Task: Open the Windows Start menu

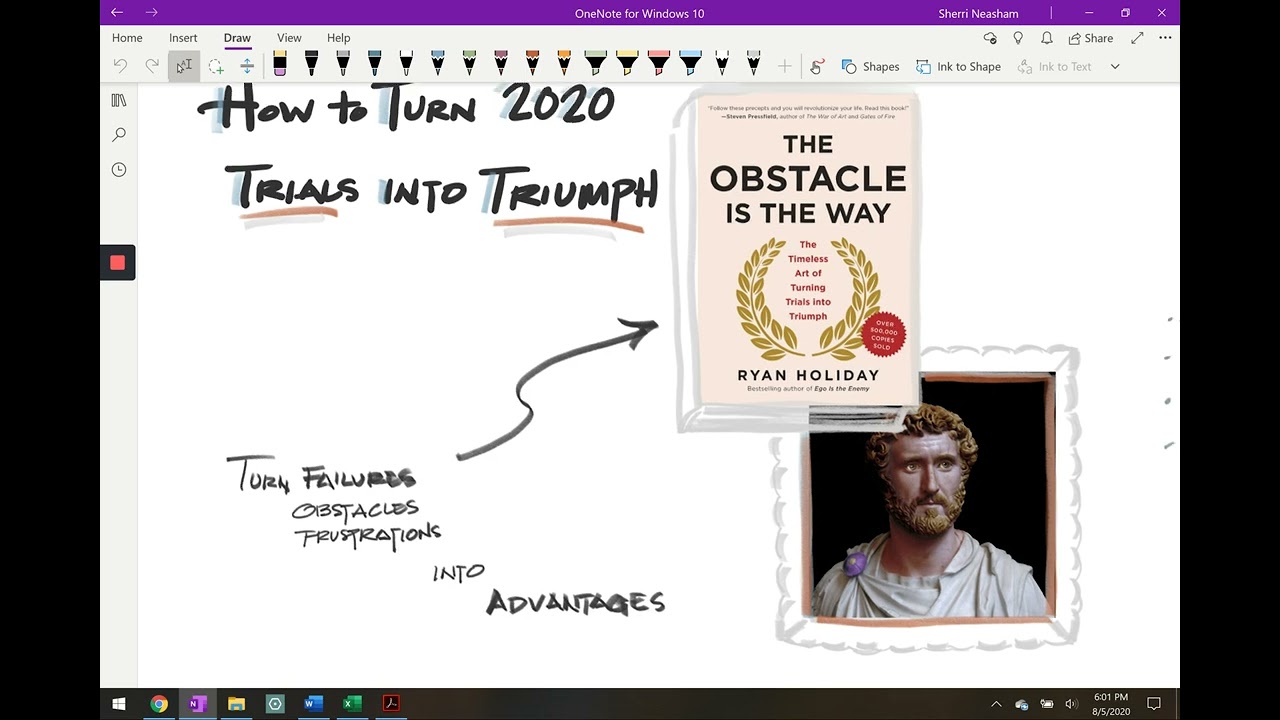Action: click(x=119, y=704)
